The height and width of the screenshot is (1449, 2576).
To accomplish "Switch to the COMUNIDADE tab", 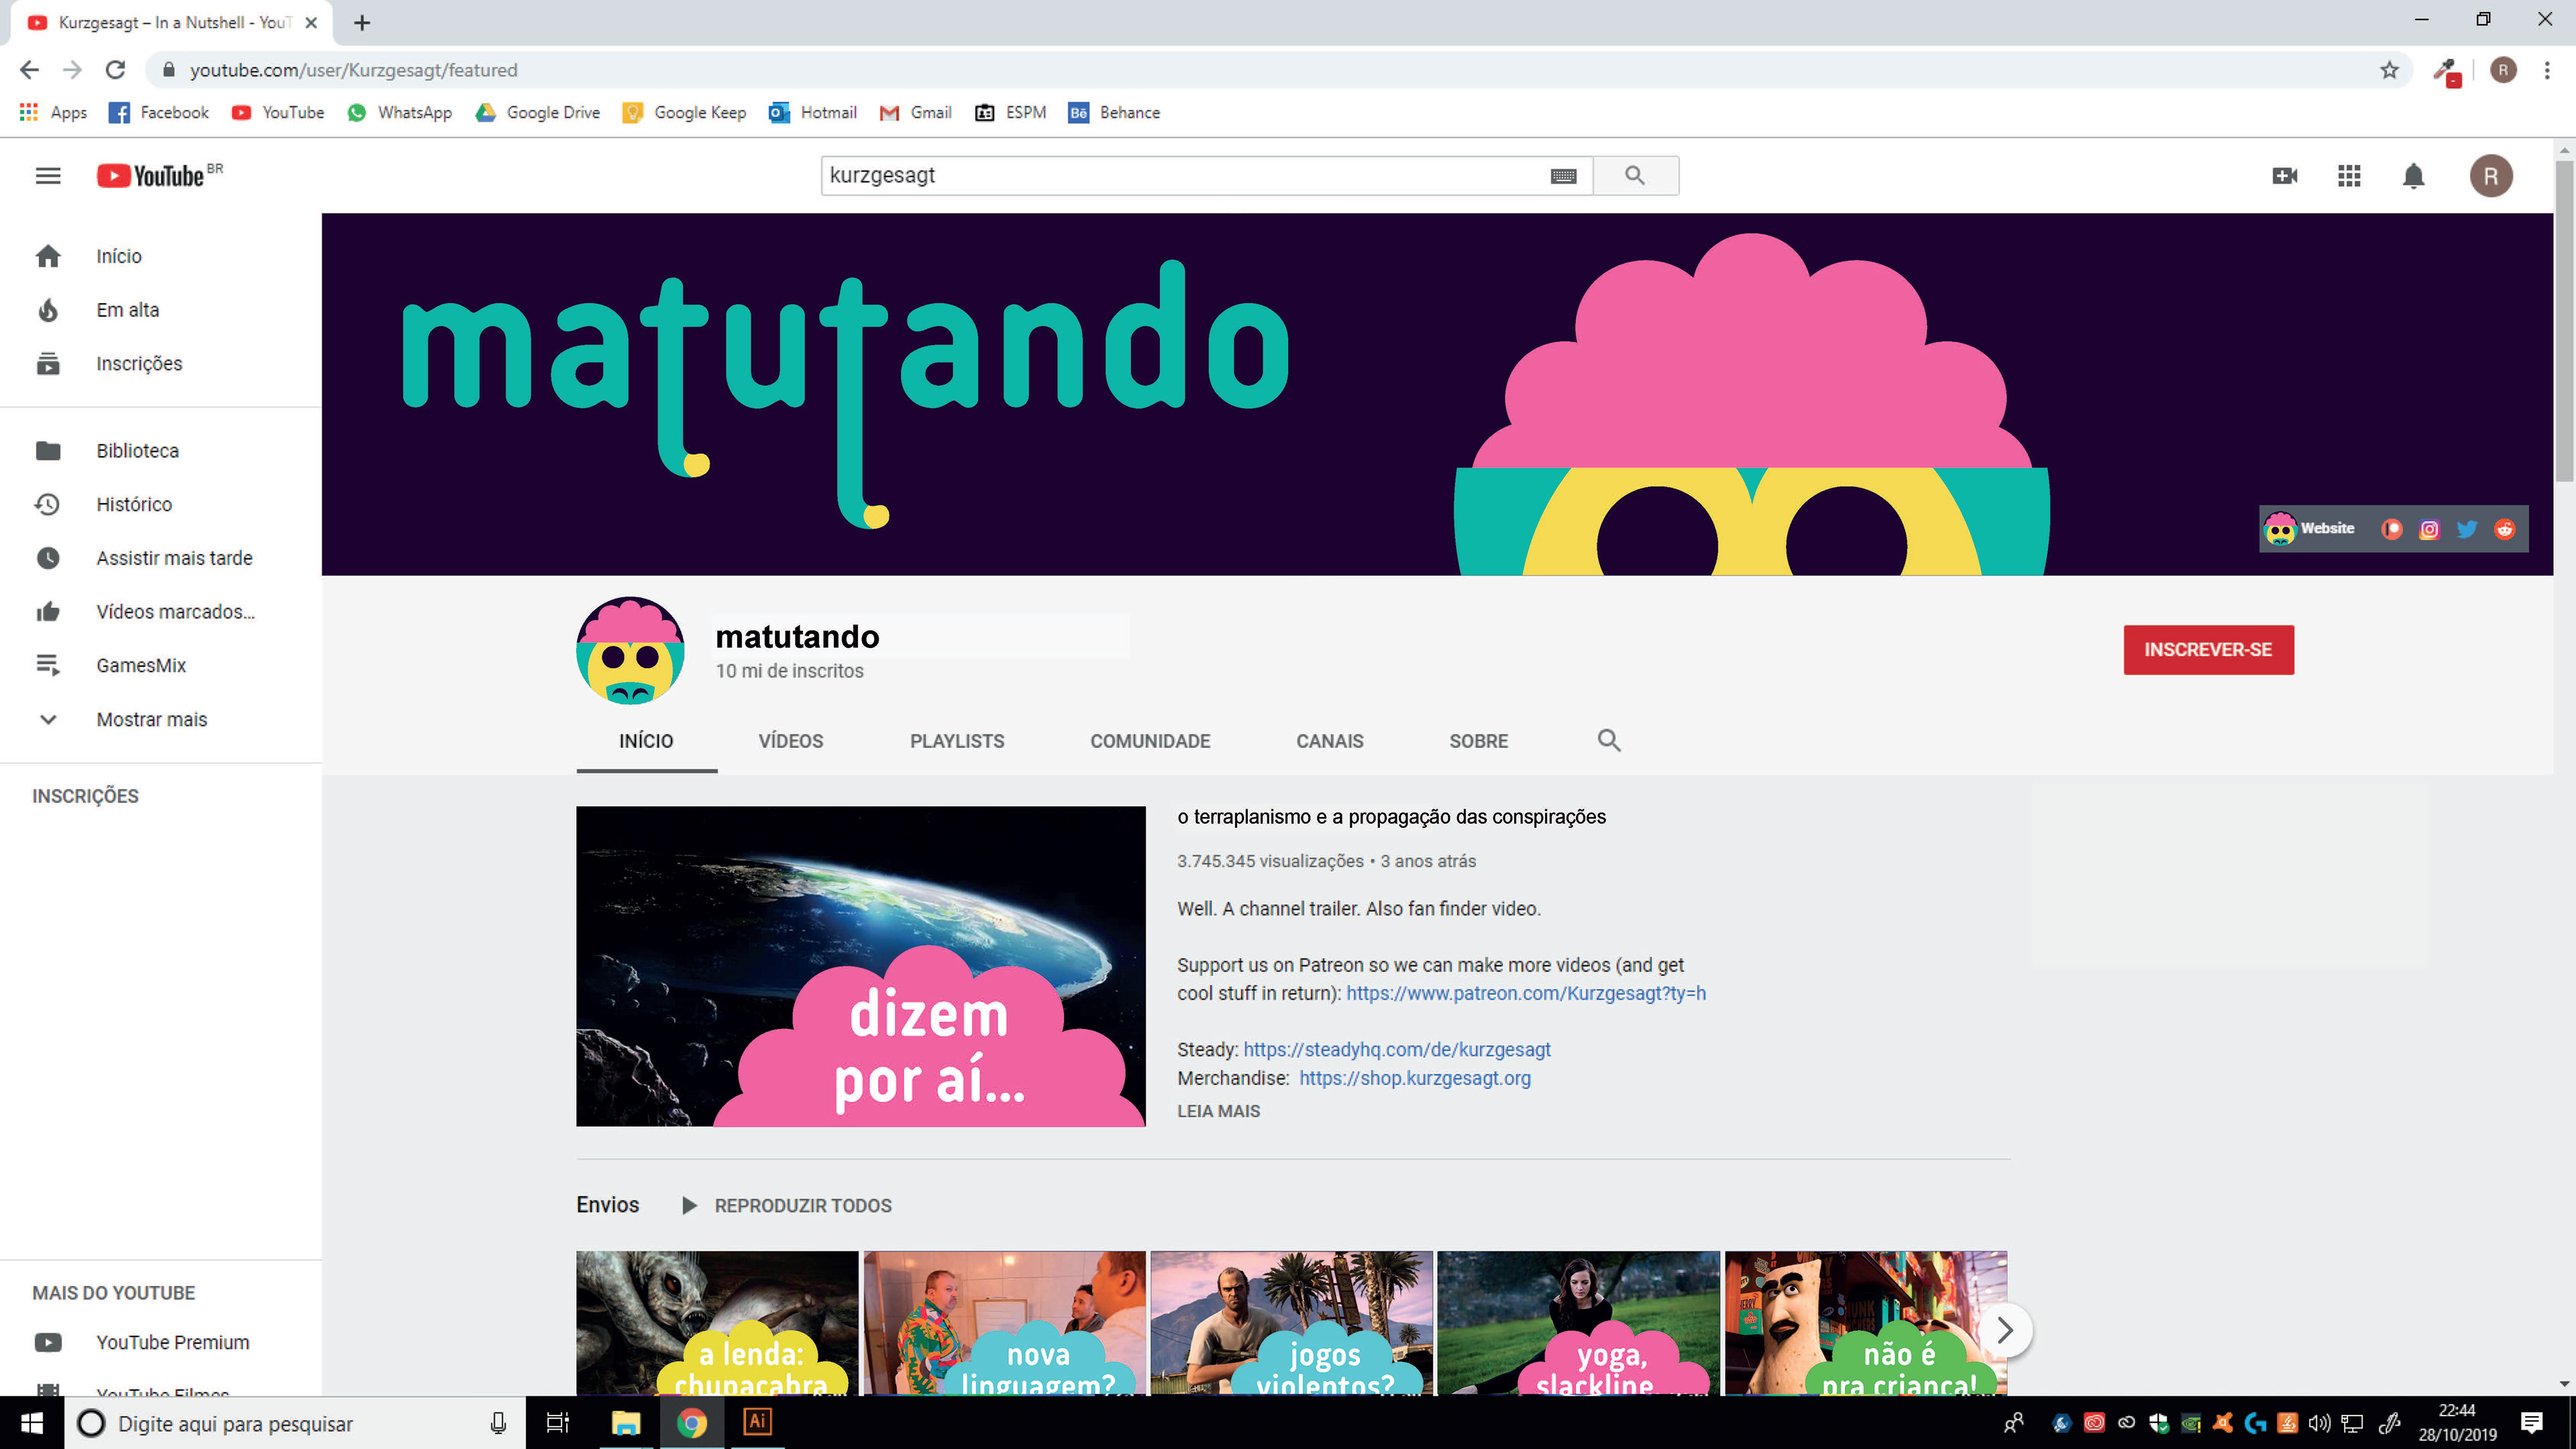I will pyautogui.click(x=1150, y=741).
